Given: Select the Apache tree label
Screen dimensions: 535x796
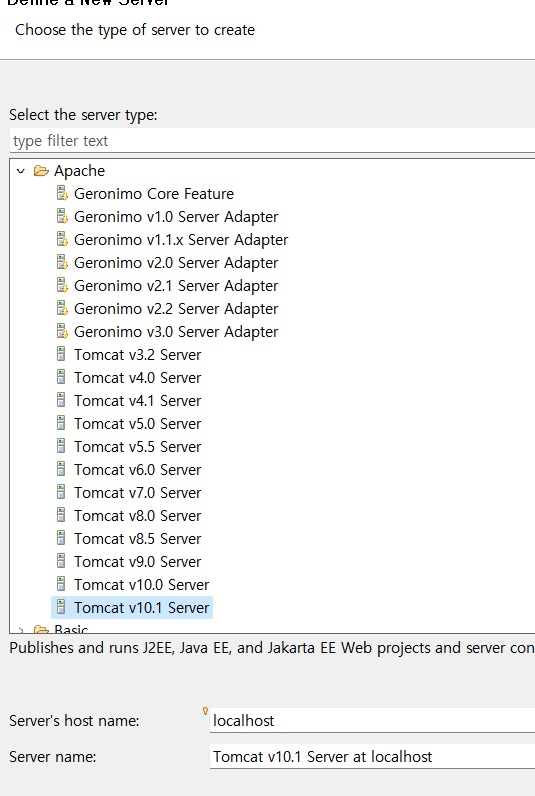Looking at the screenshot, I should click(x=80, y=171).
